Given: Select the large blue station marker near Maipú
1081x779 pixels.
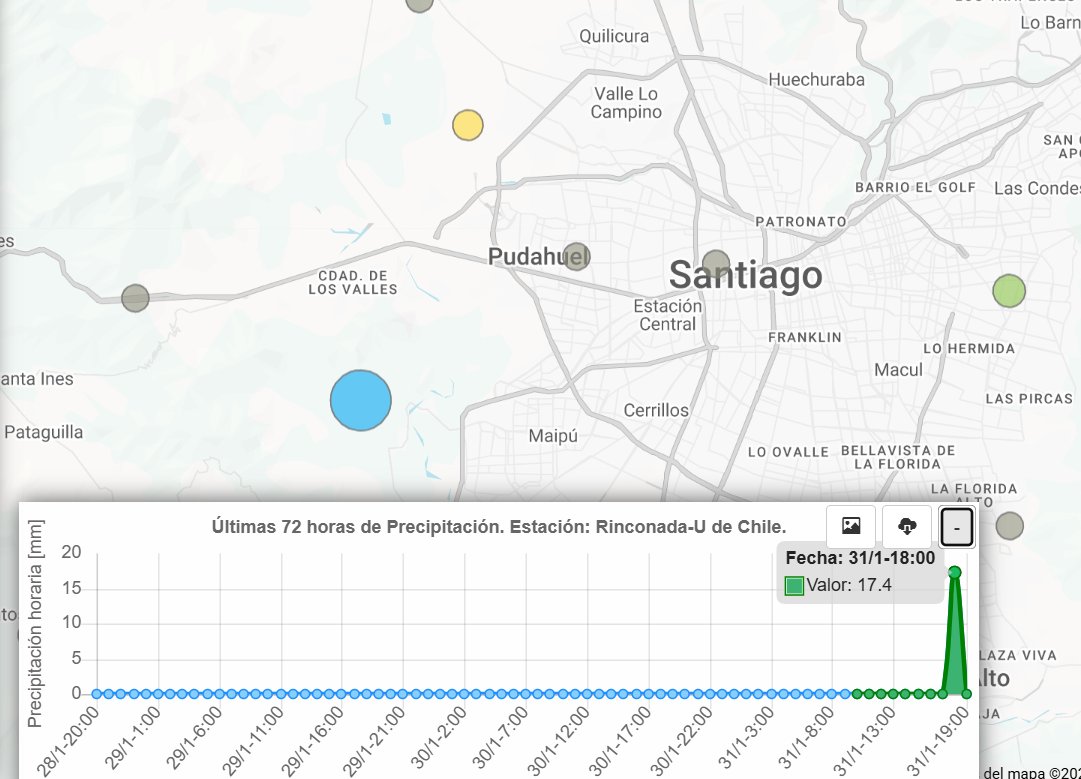Looking at the screenshot, I should (x=360, y=400).
